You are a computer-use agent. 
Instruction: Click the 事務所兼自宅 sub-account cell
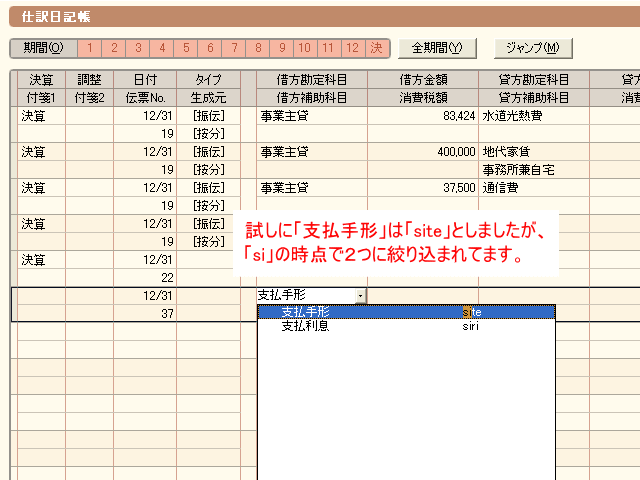(x=534, y=170)
